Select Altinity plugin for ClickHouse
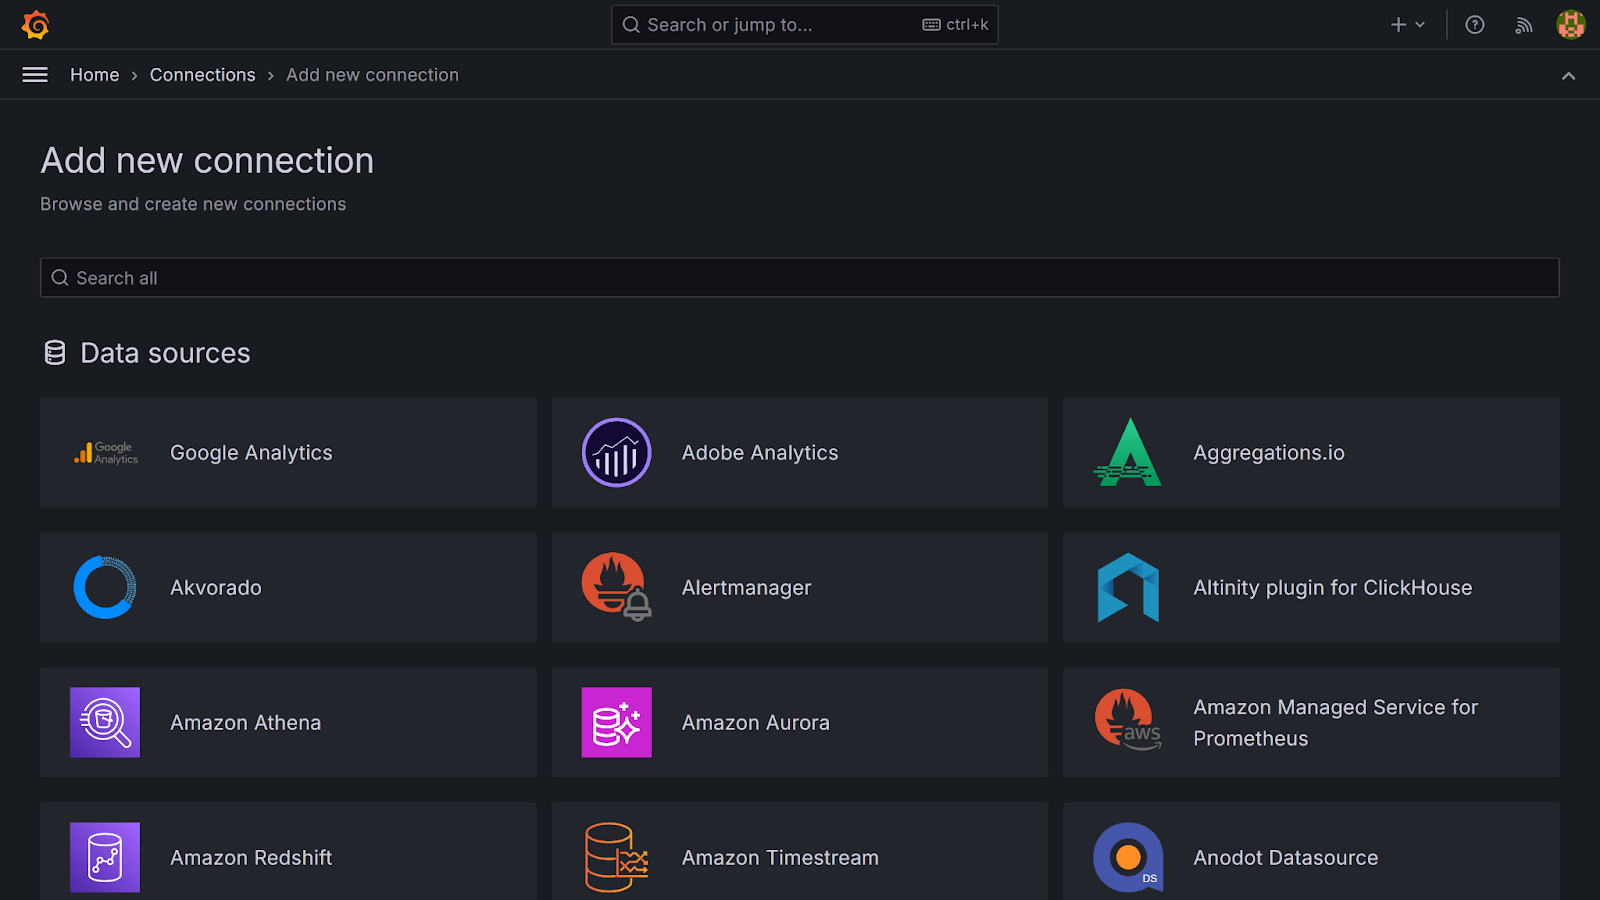1600x900 pixels. [x=1311, y=587]
